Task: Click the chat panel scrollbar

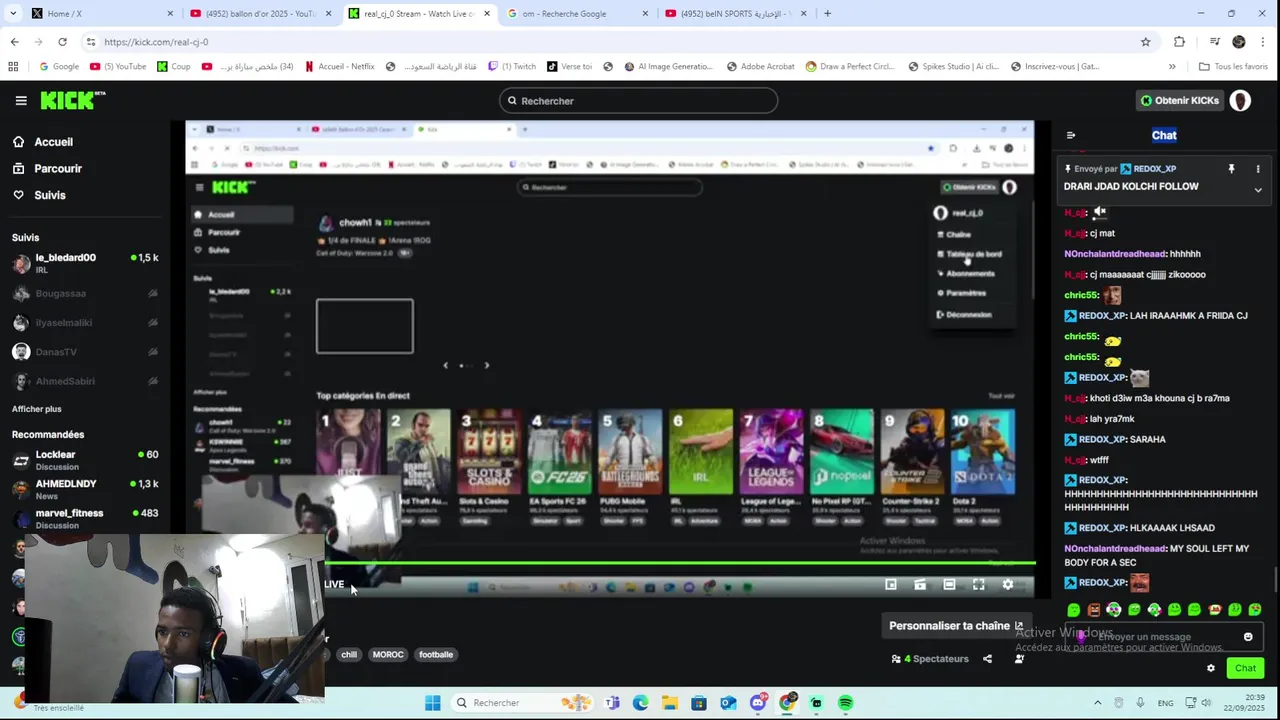Action: (1274, 580)
